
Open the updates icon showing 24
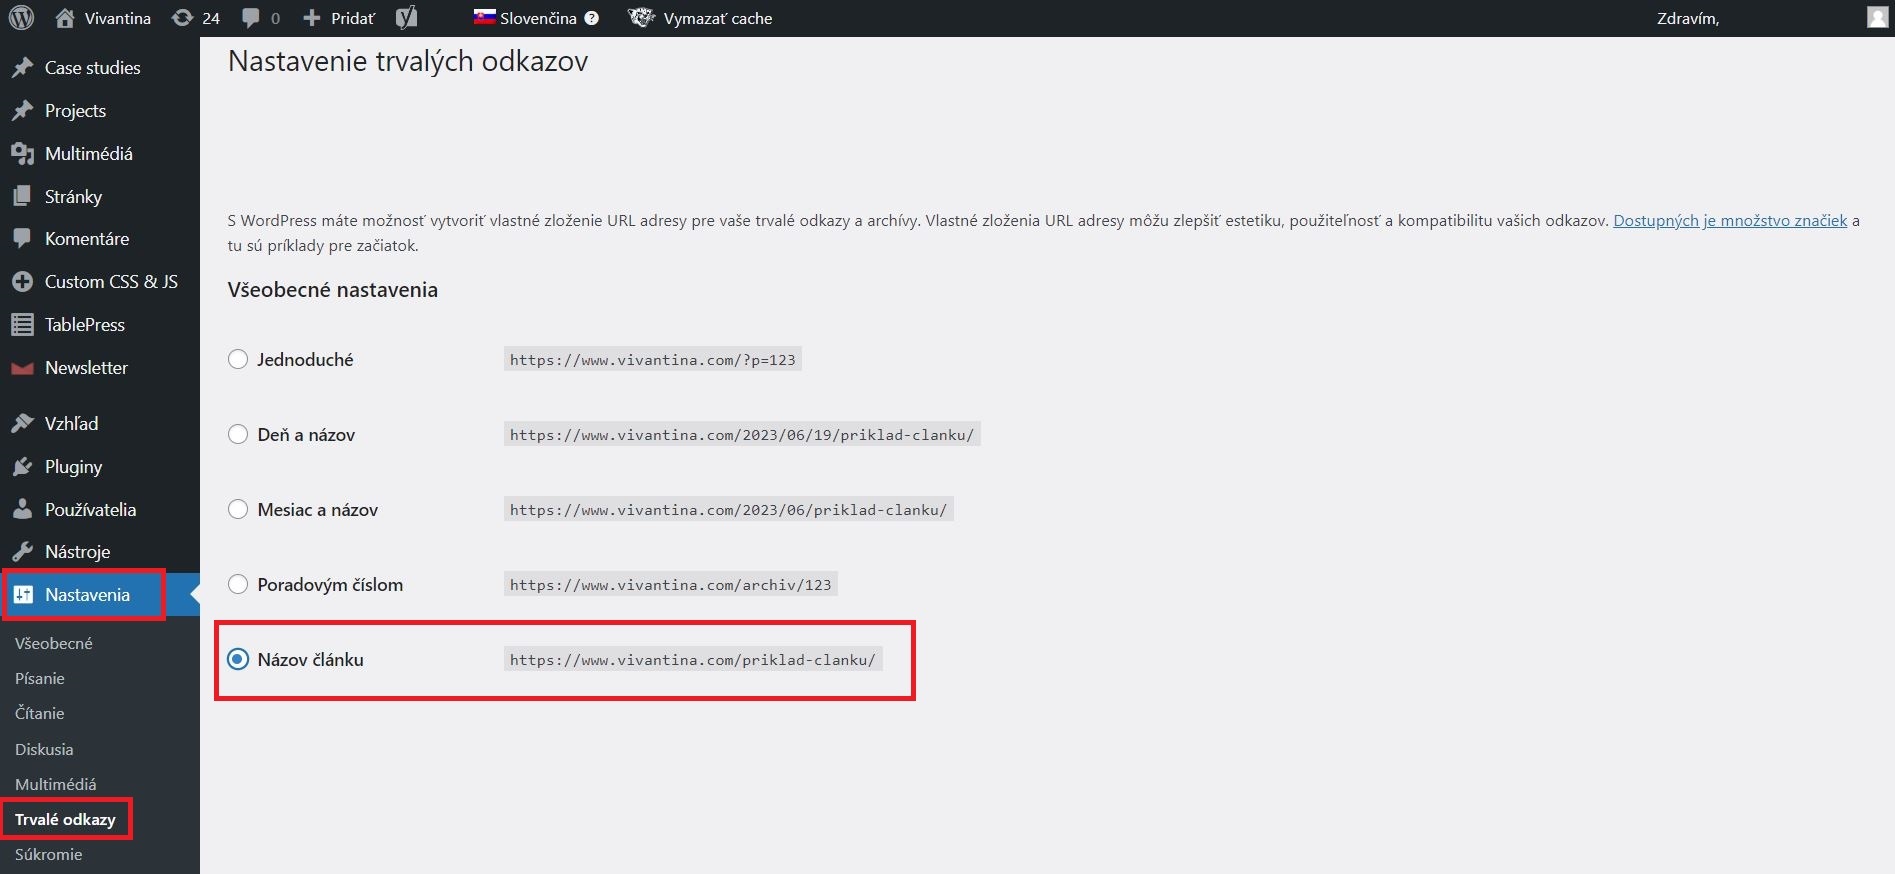(x=182, y=18)
